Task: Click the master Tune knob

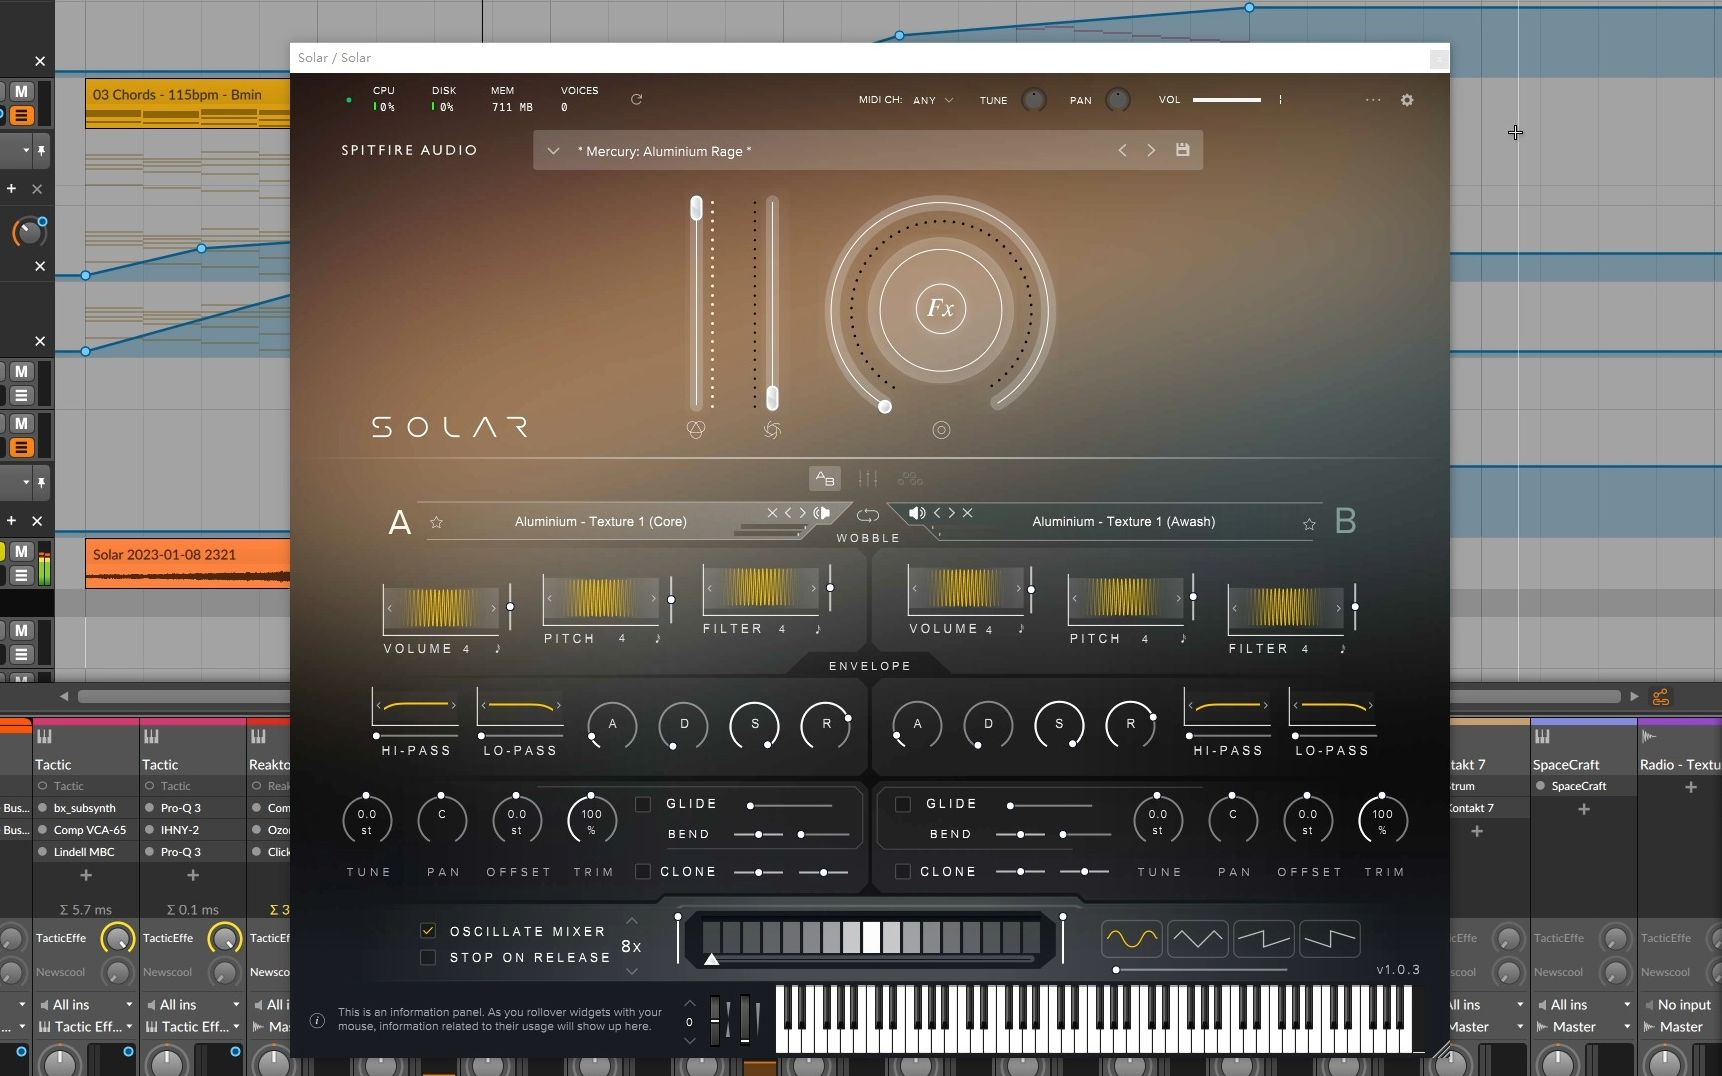Action: coord(1034,100)
